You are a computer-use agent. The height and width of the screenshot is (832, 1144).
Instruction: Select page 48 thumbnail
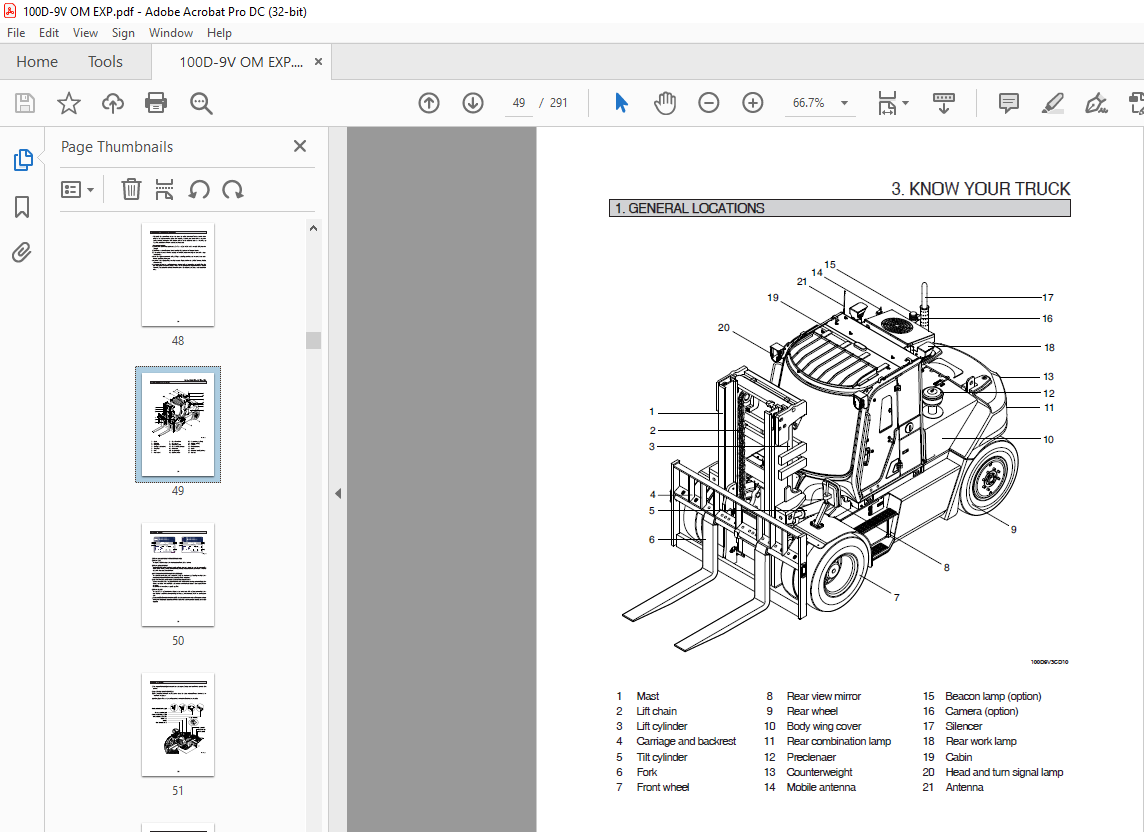(x=178, y=275)
